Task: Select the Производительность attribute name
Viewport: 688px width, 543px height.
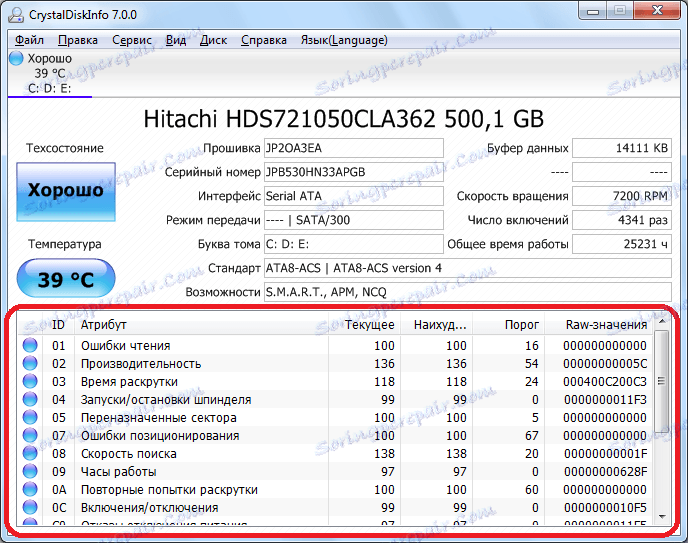Action: pos(141,364)
